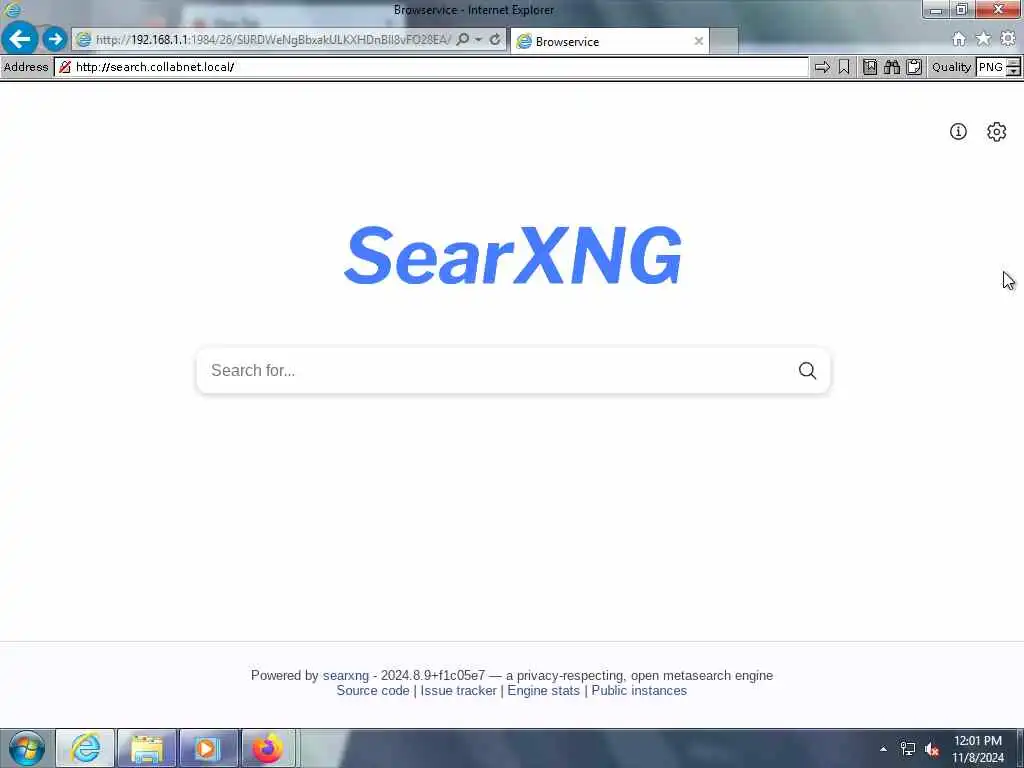Open the Source code link

click(372, 690)
